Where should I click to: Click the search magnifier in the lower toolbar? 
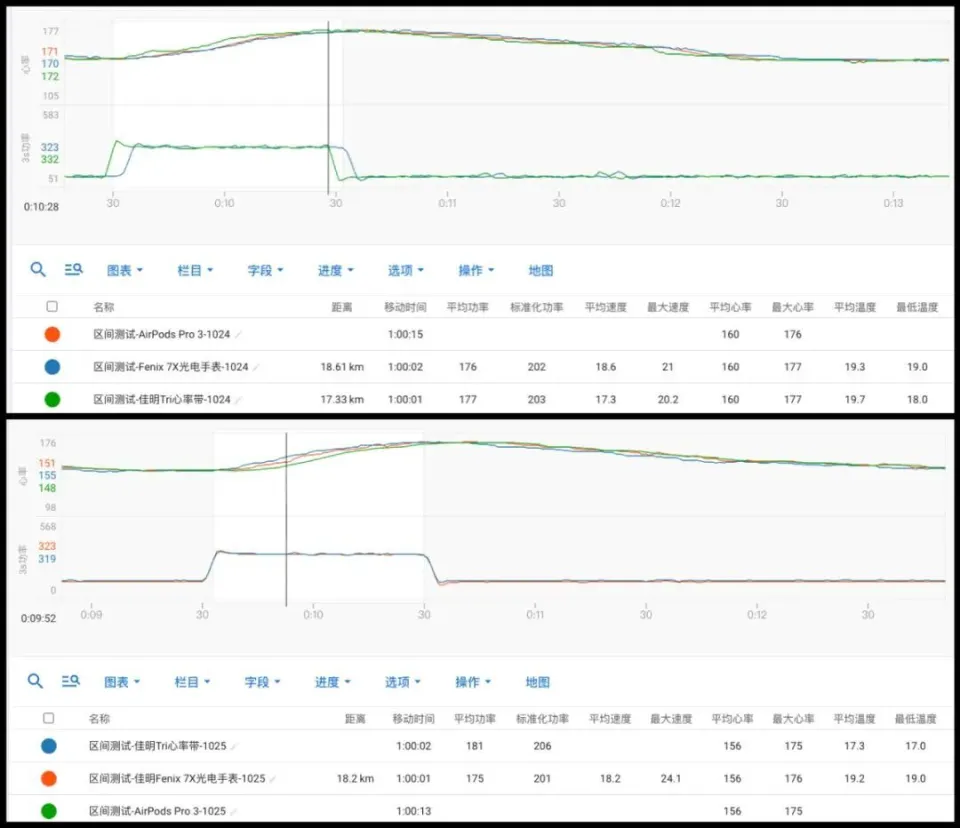pyautogui.click(x=35, y=681)
